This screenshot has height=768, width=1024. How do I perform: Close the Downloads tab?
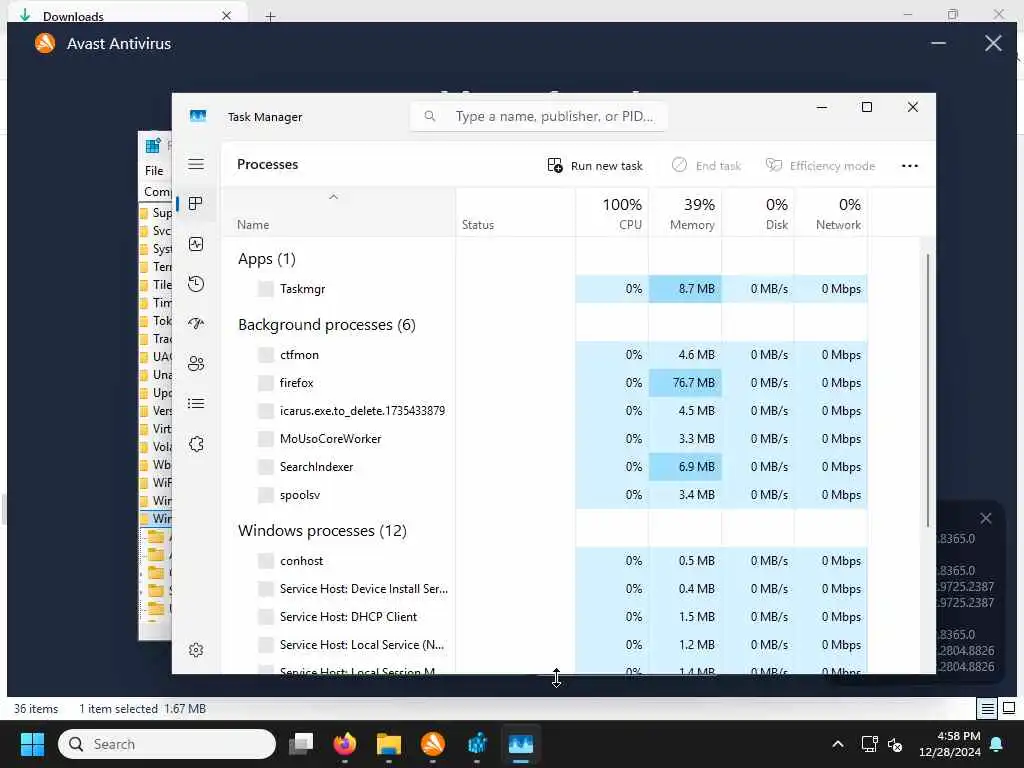226,16
